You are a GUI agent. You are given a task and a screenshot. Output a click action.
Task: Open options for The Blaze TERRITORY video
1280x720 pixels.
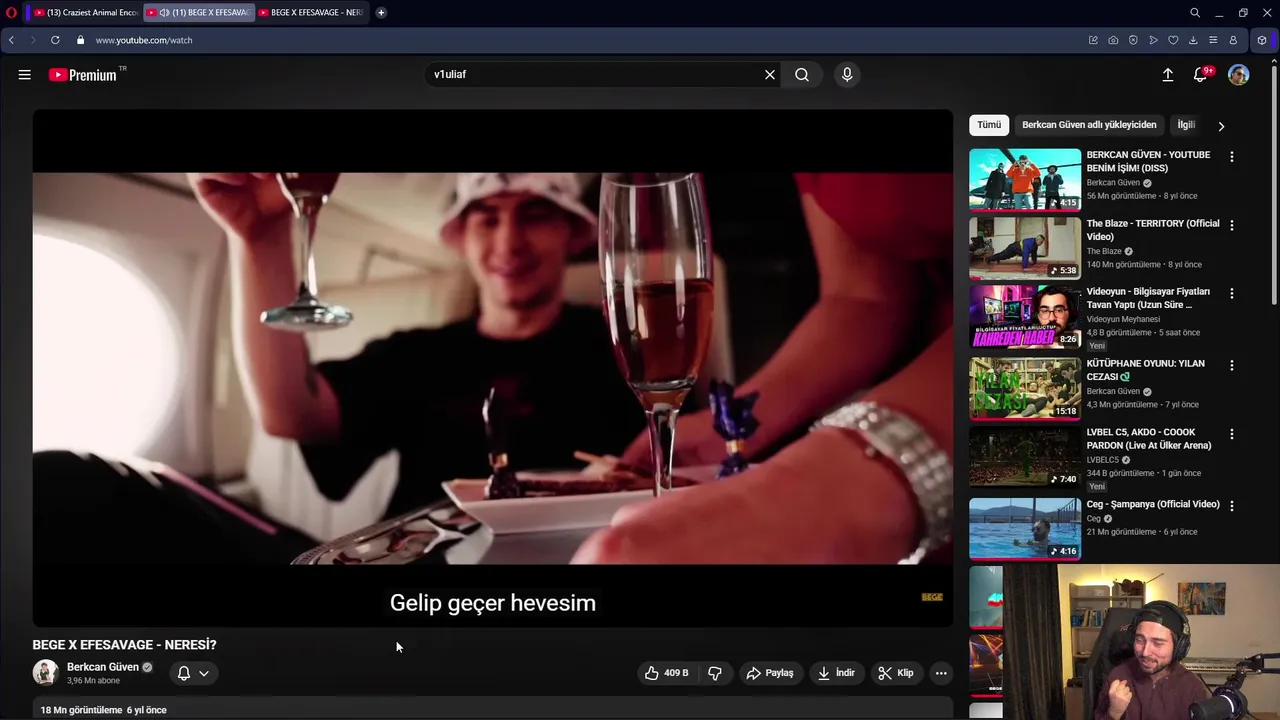pos(1232,225)
